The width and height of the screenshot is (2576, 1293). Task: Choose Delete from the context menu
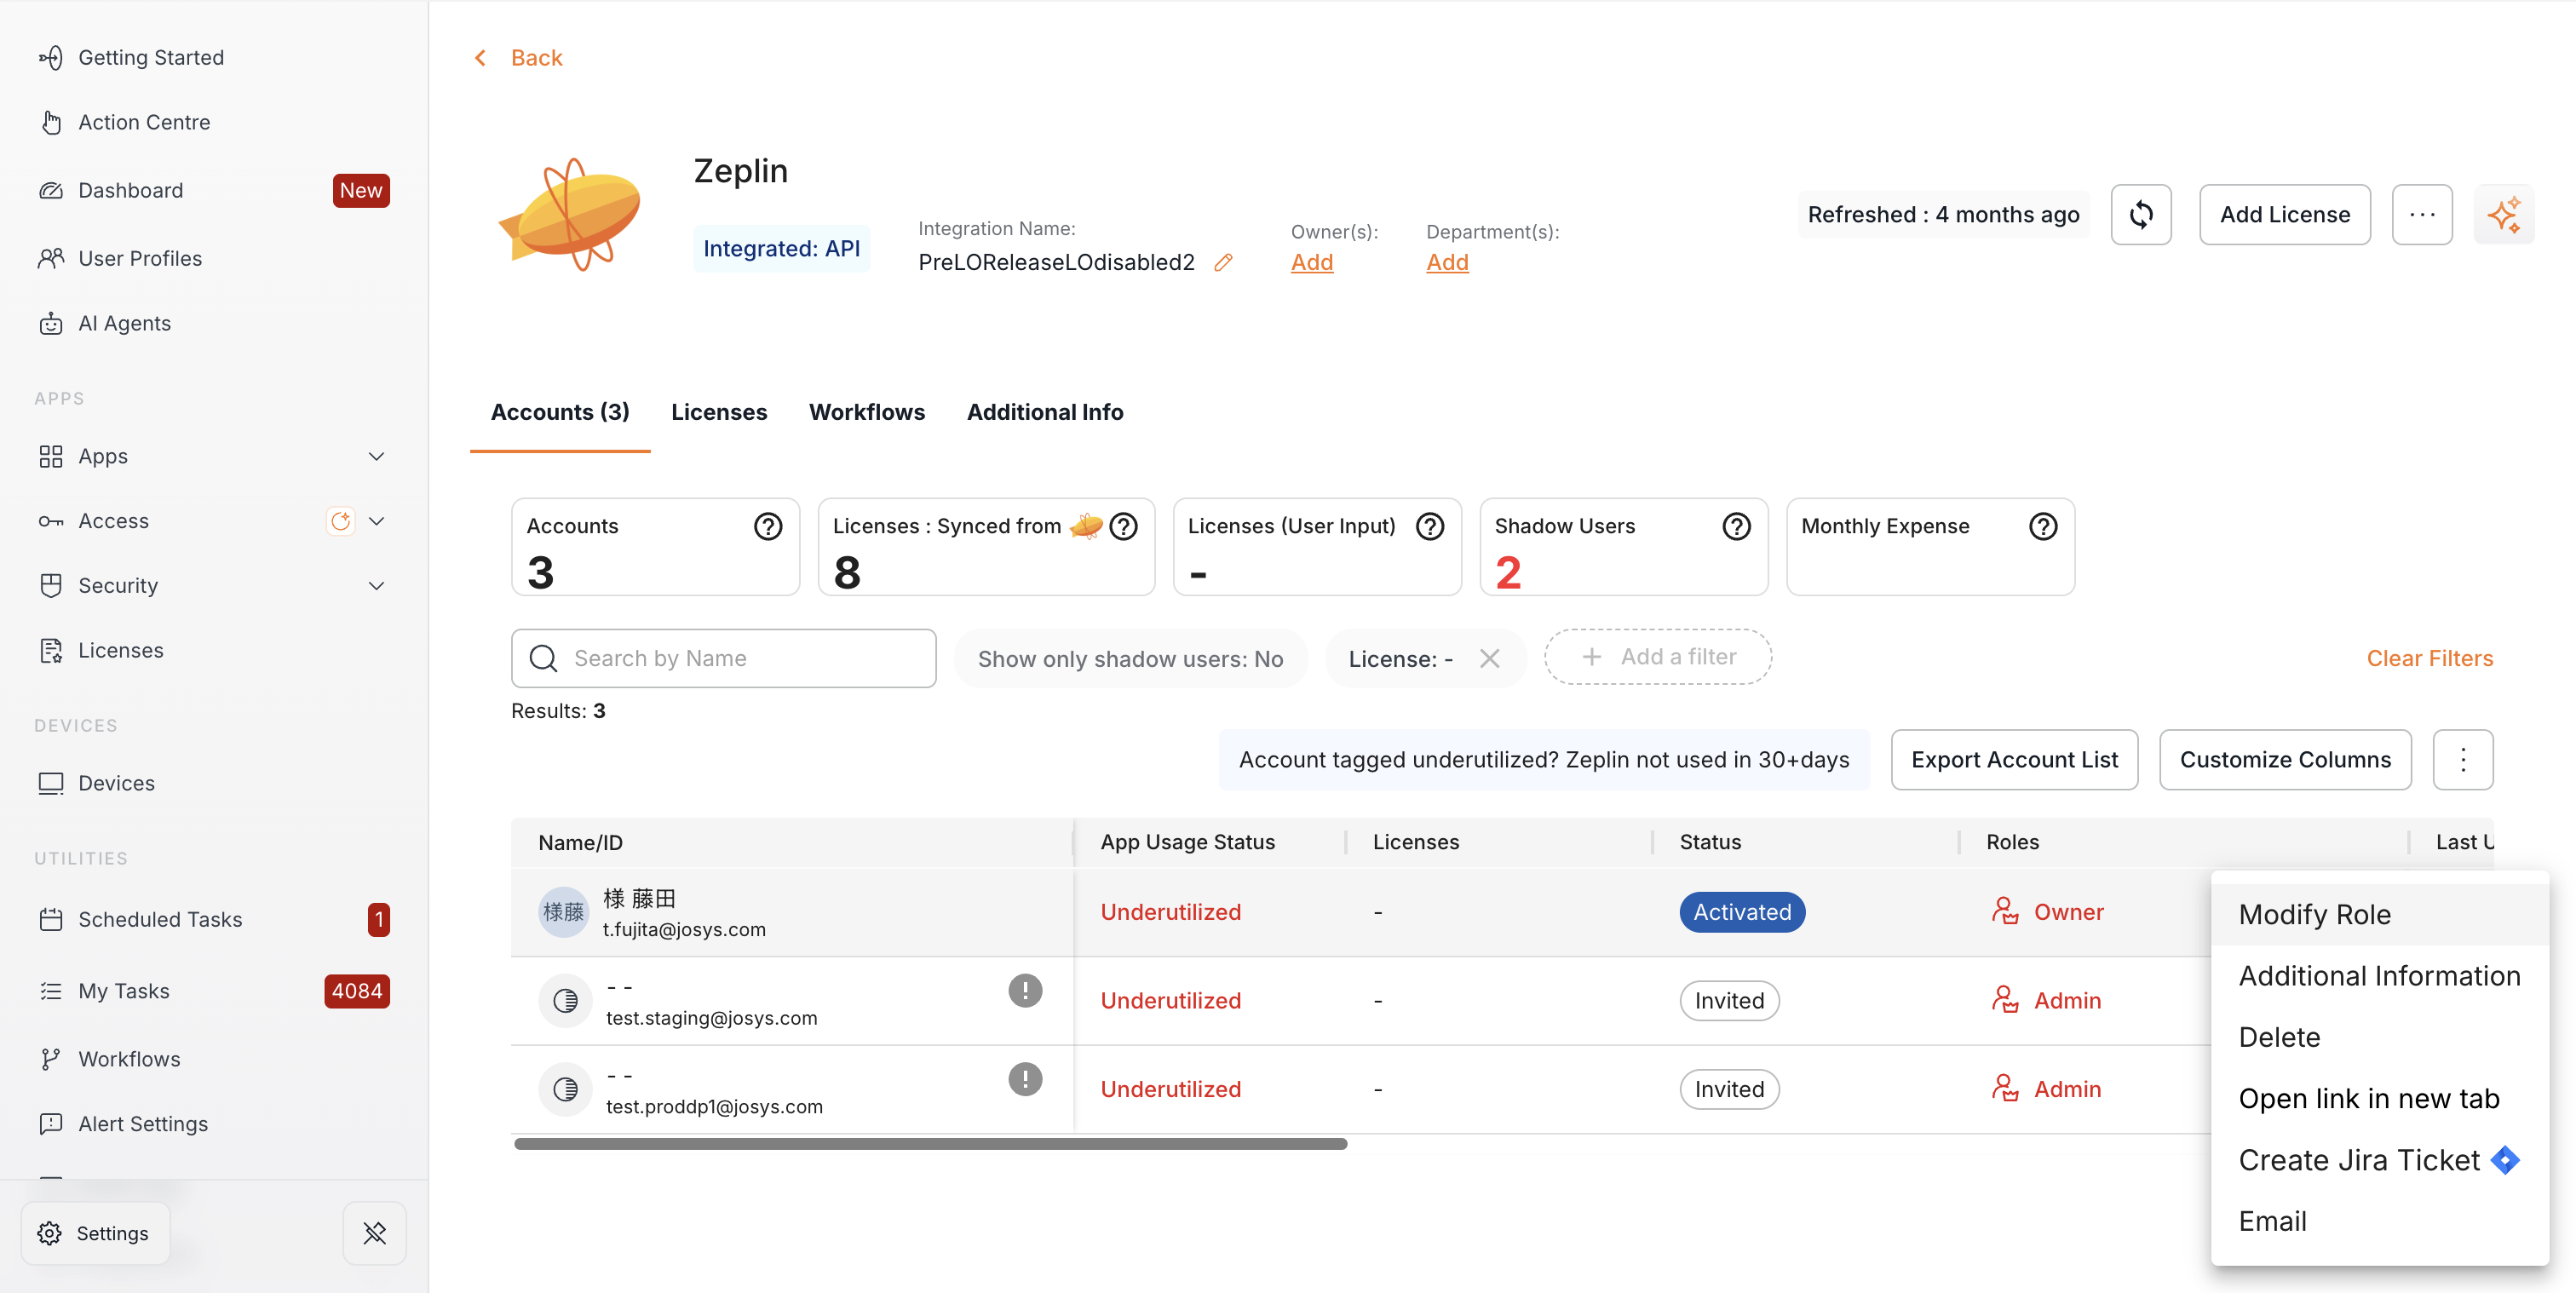click(2380, 1037)
